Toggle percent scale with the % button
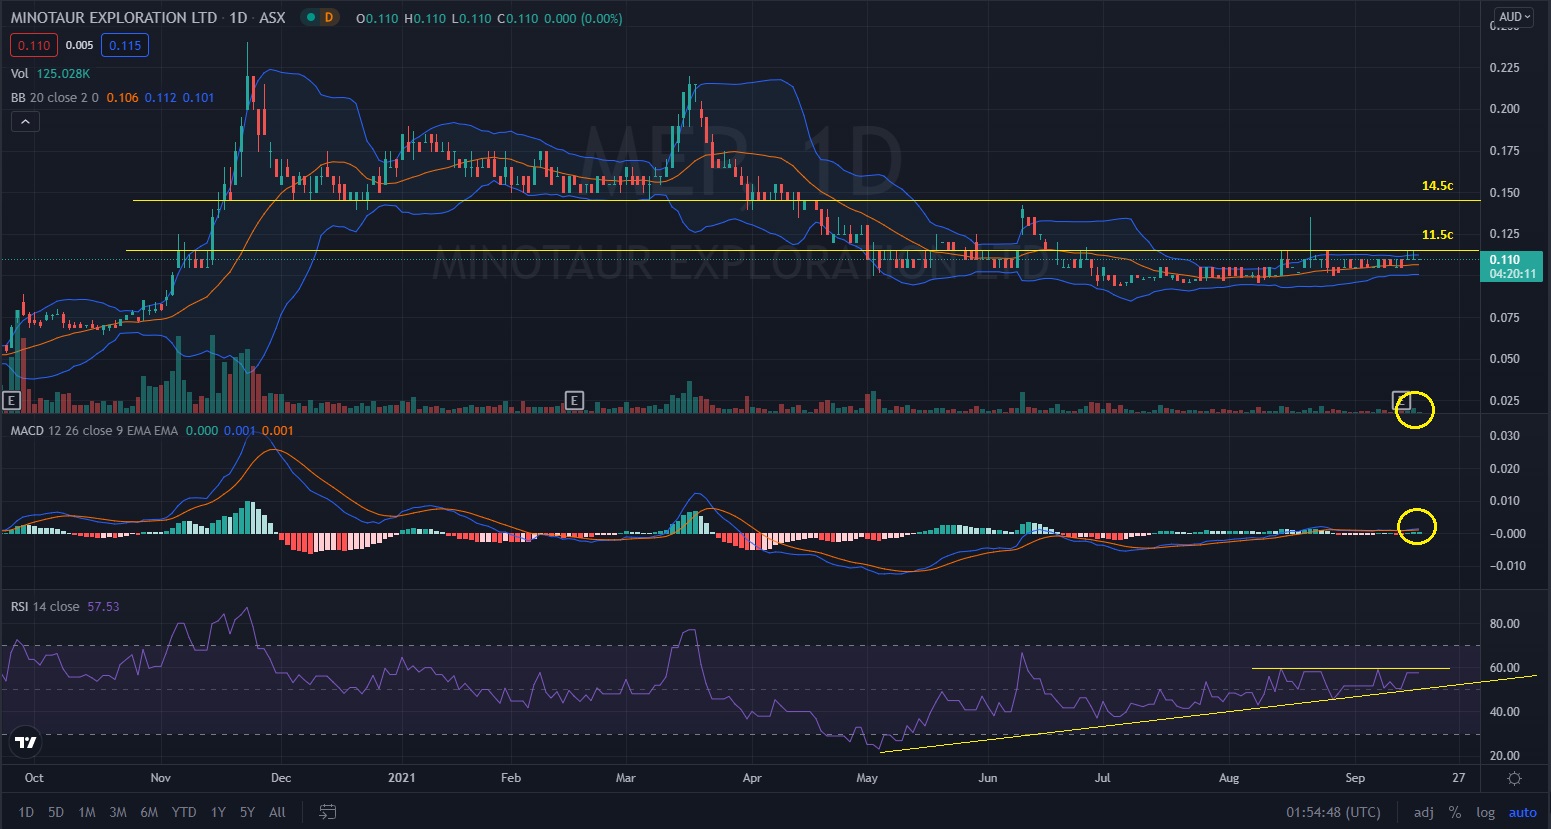The image size is (1551, 829). 1454,812
